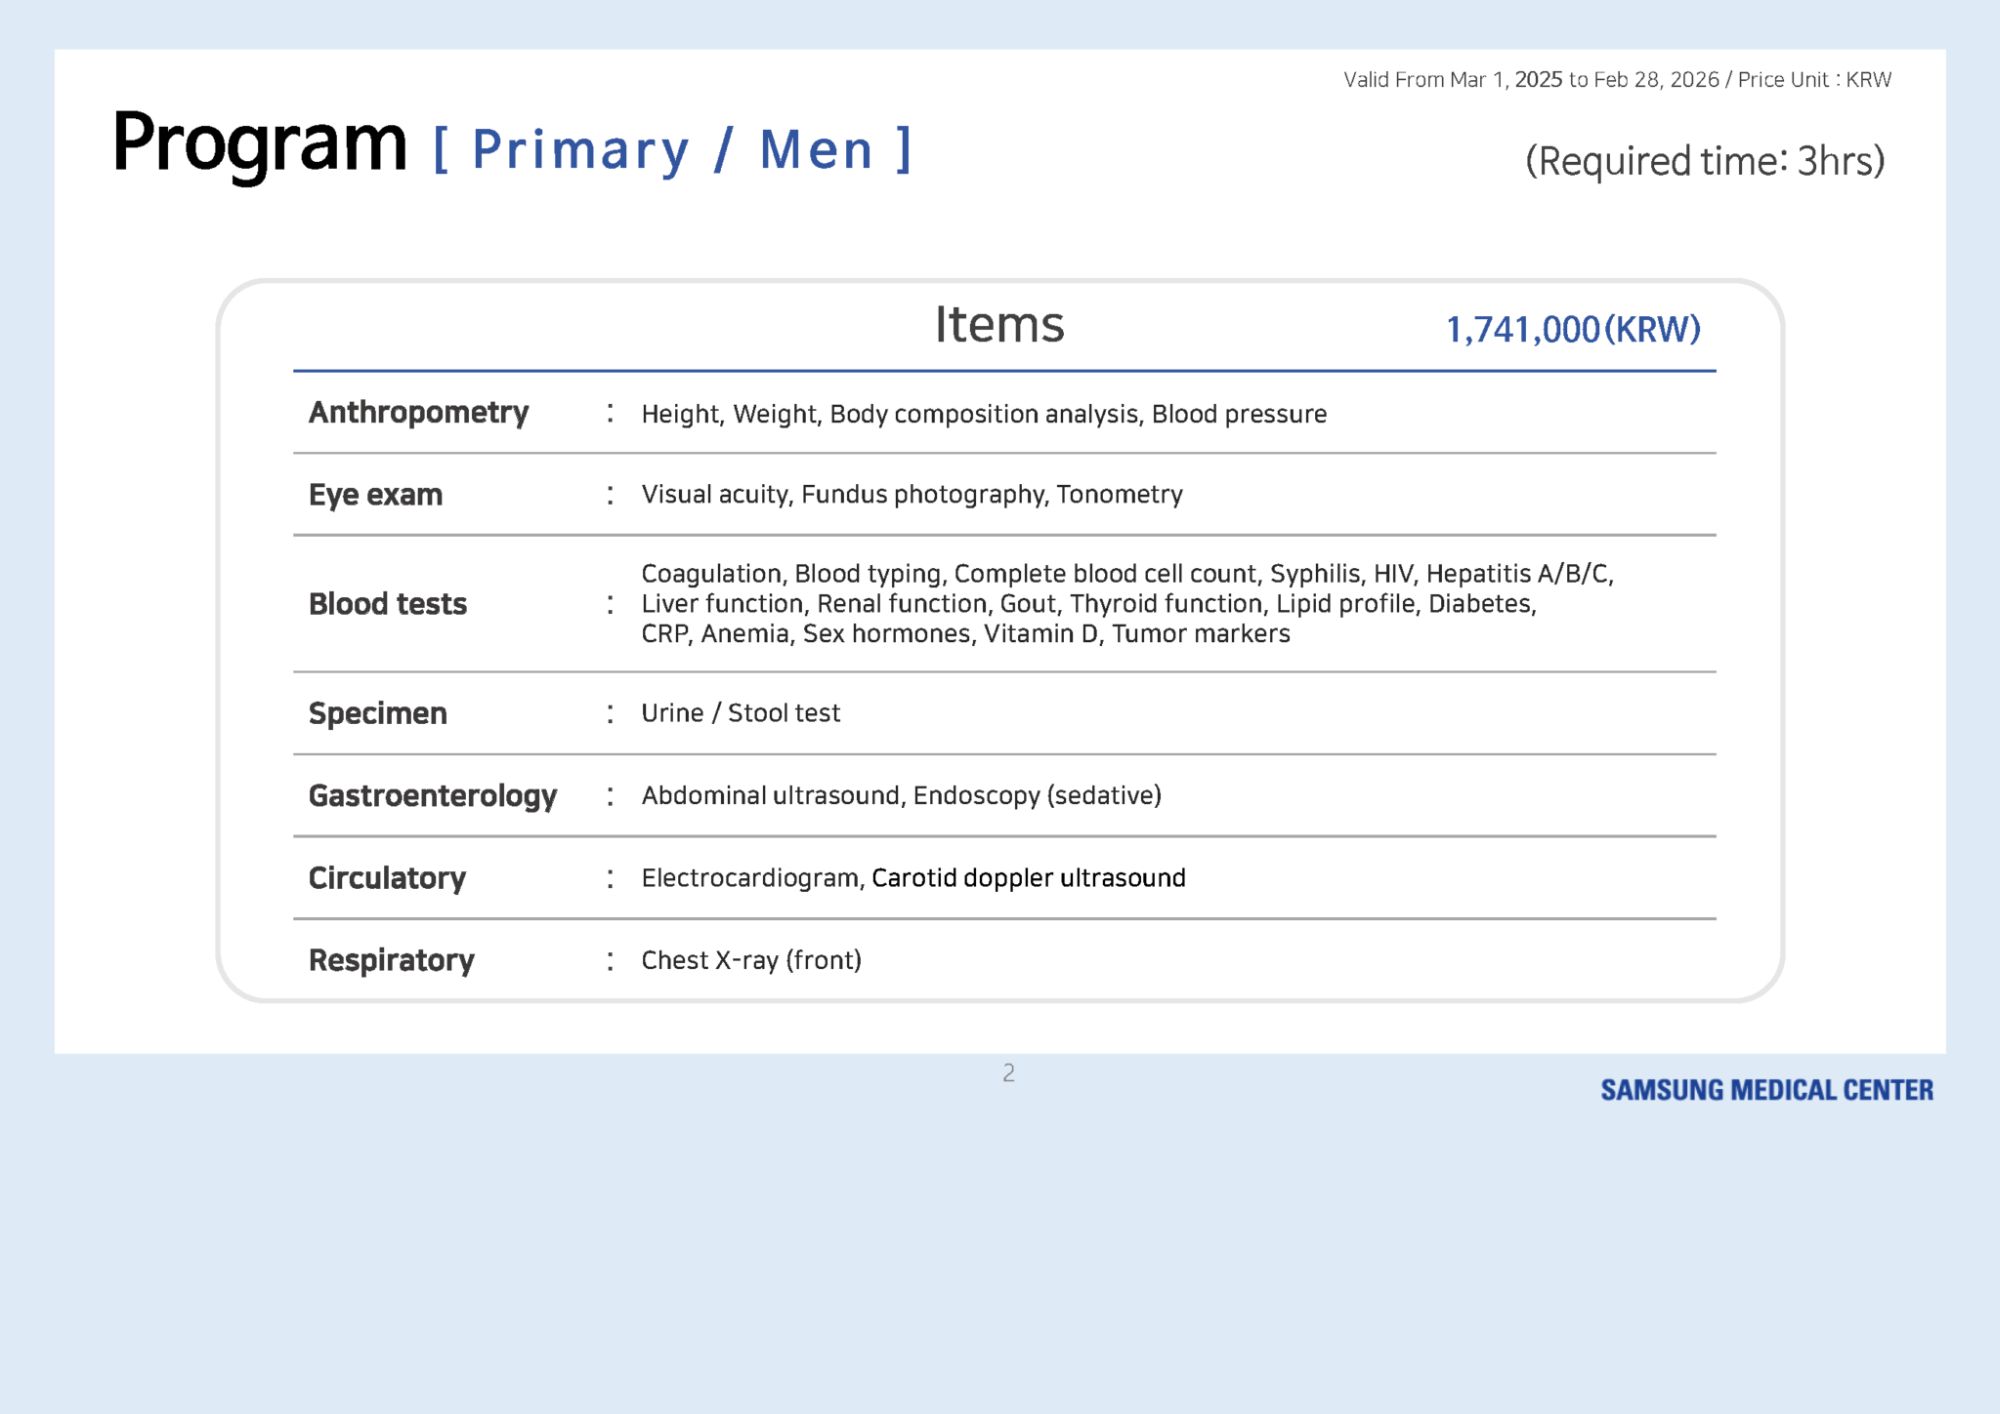The image size is (2000, 1414).
Task: Click the Urine / Stool test text
Action: pyautogui.click(x=740, y=713)
